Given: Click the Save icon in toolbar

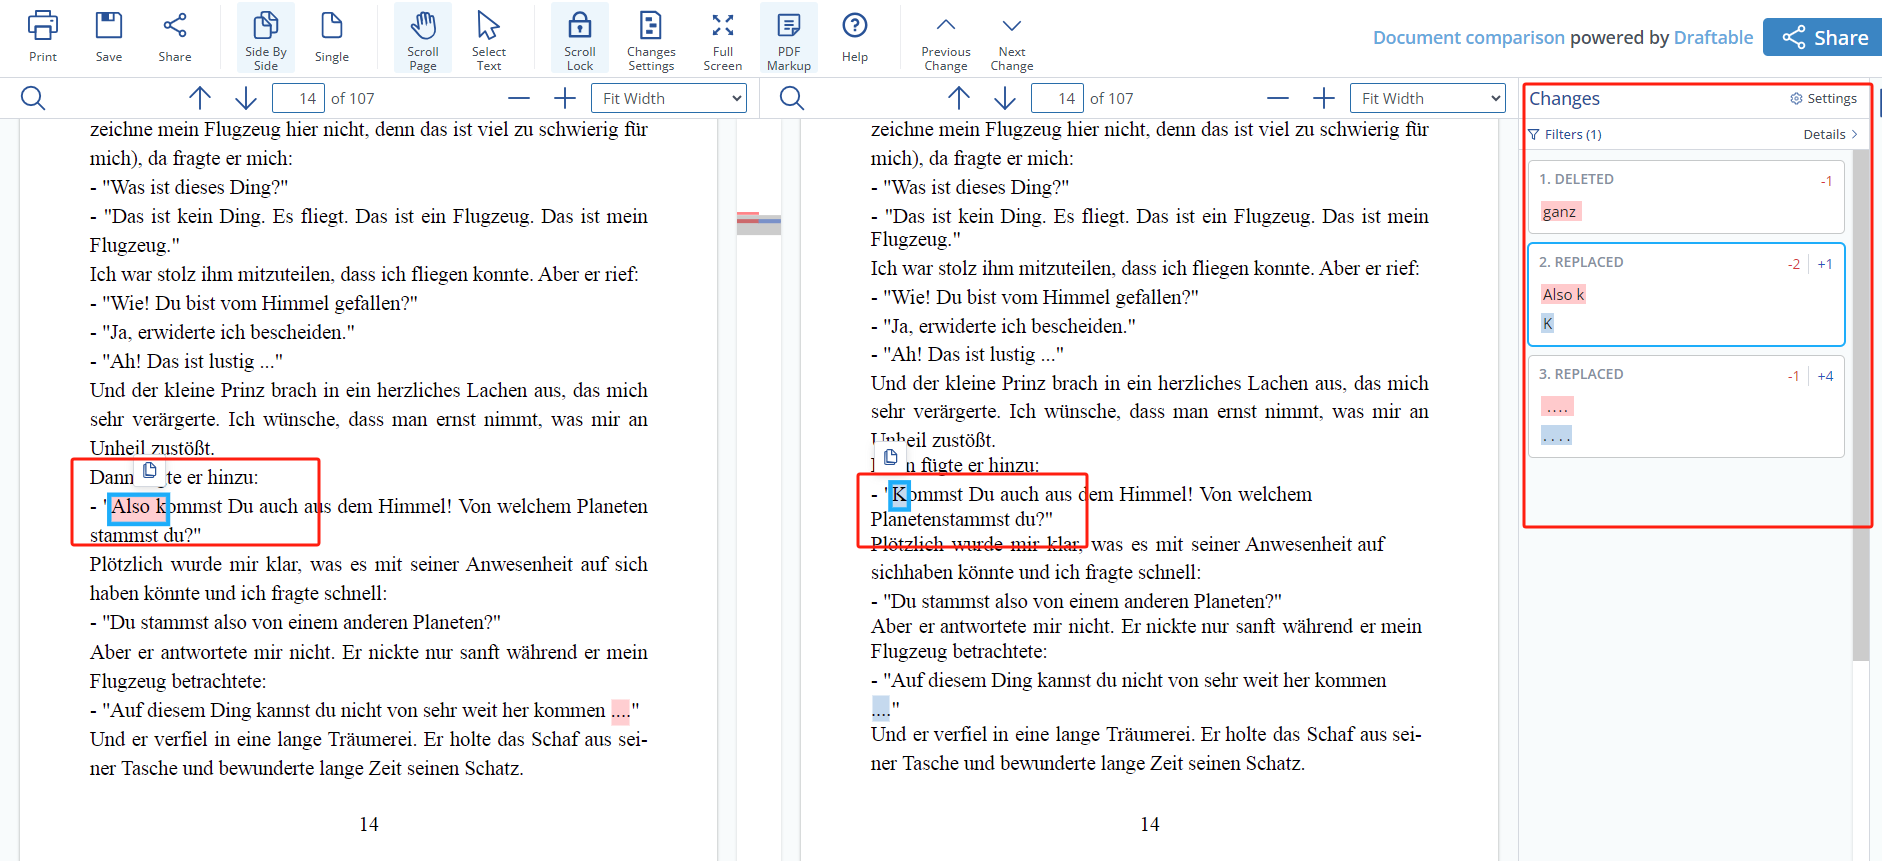Looking at the screenshot, I should tap(109, 37).
